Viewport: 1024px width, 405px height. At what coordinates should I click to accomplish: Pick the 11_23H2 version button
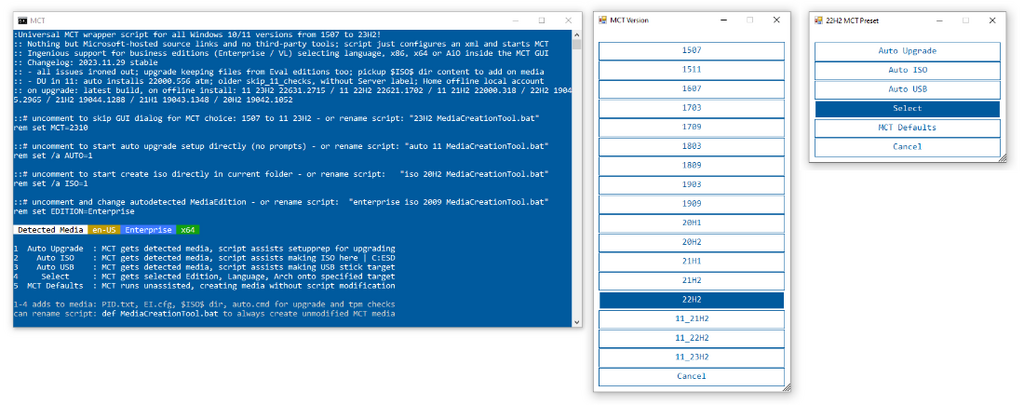(x=692, y=357)
